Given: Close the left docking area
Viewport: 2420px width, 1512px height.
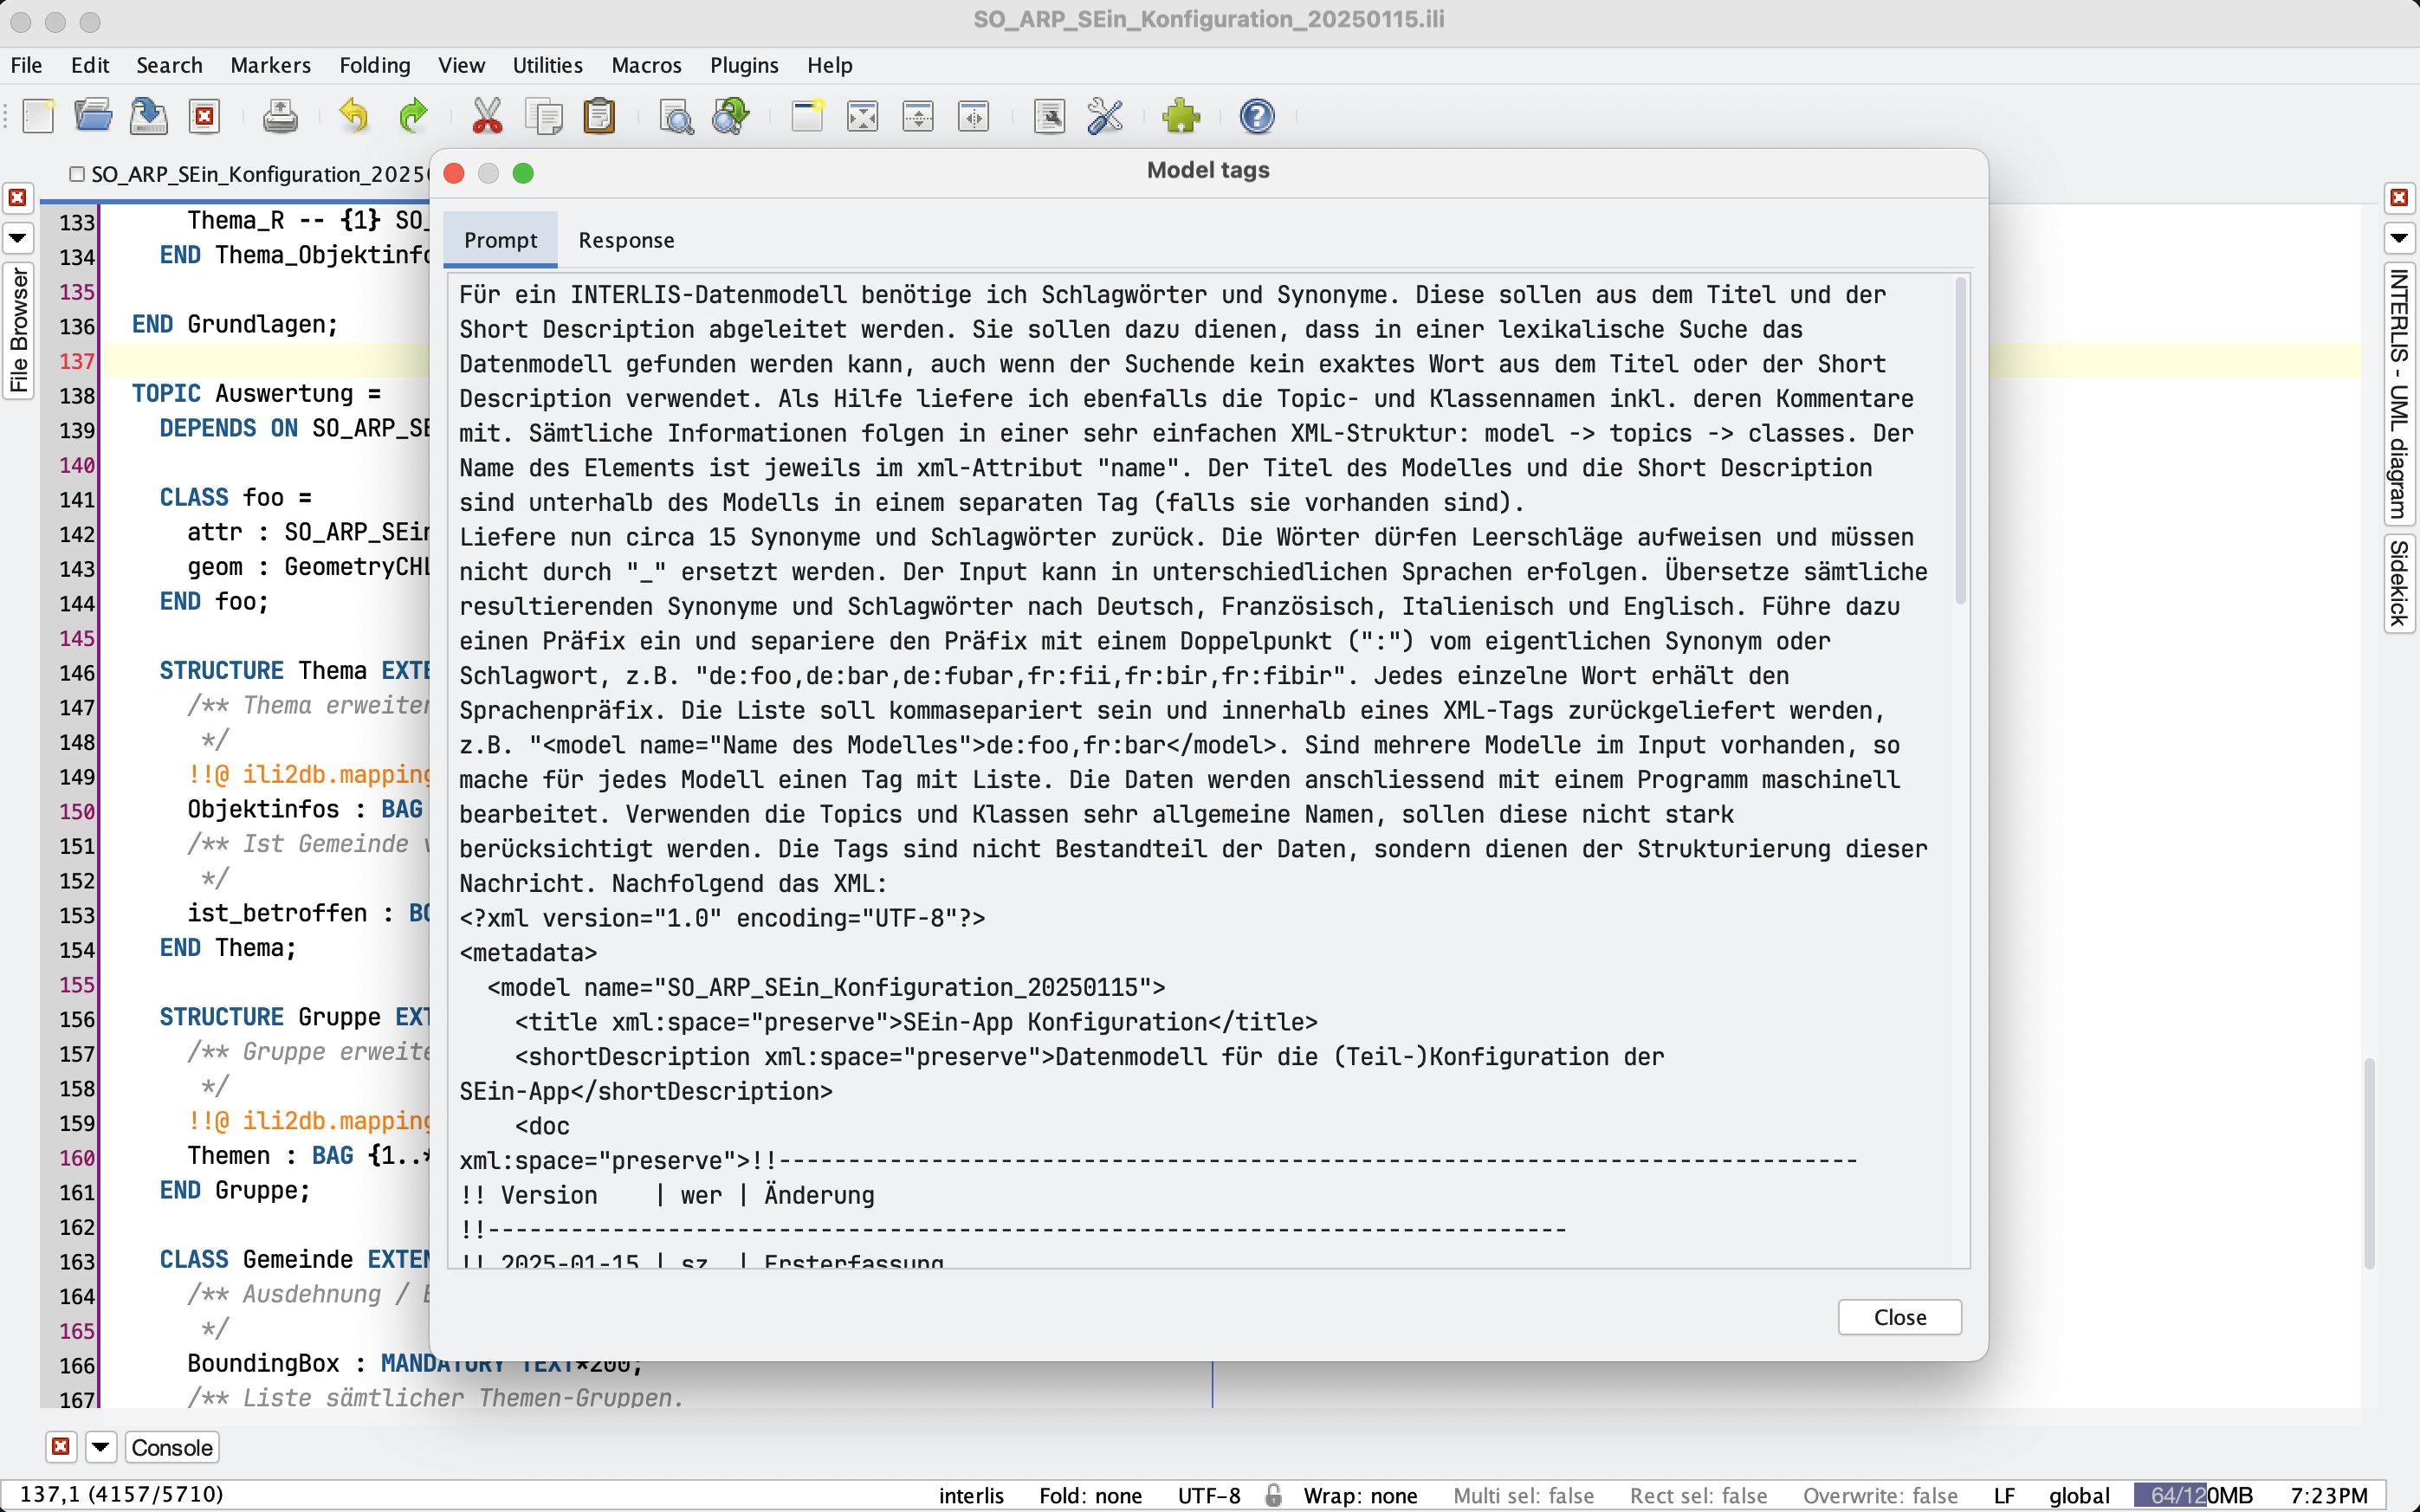Looking at the screenshot, I should pos(18,198).
